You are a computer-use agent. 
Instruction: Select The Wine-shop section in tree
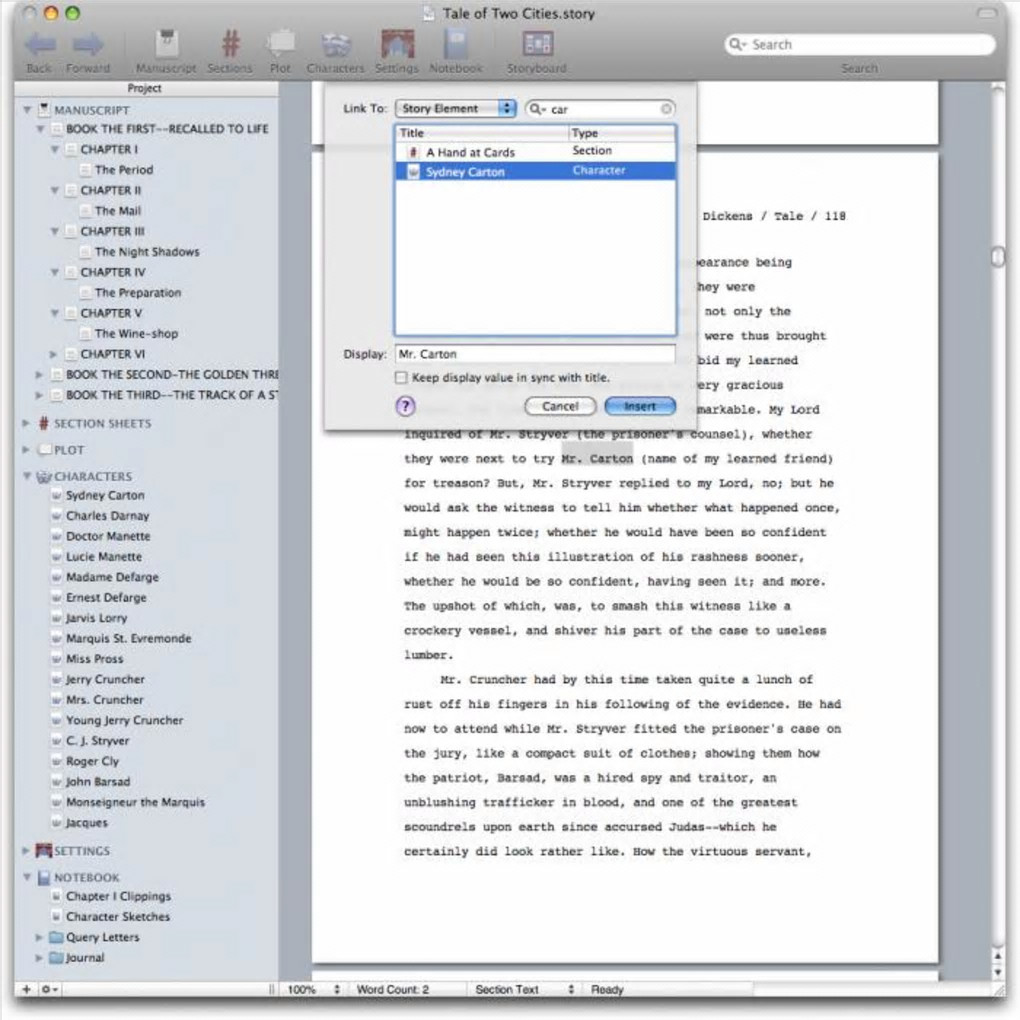coord(136,334)
